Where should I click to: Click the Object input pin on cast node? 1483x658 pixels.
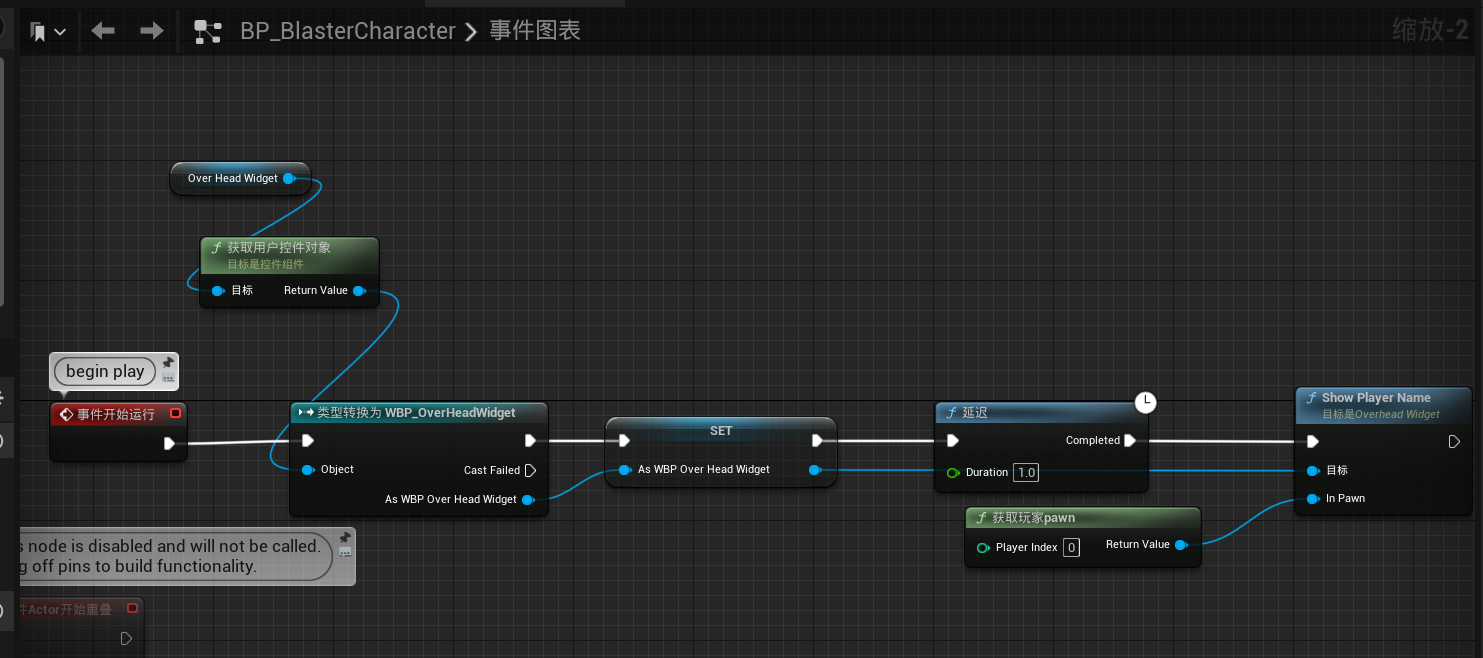point(308,469)
